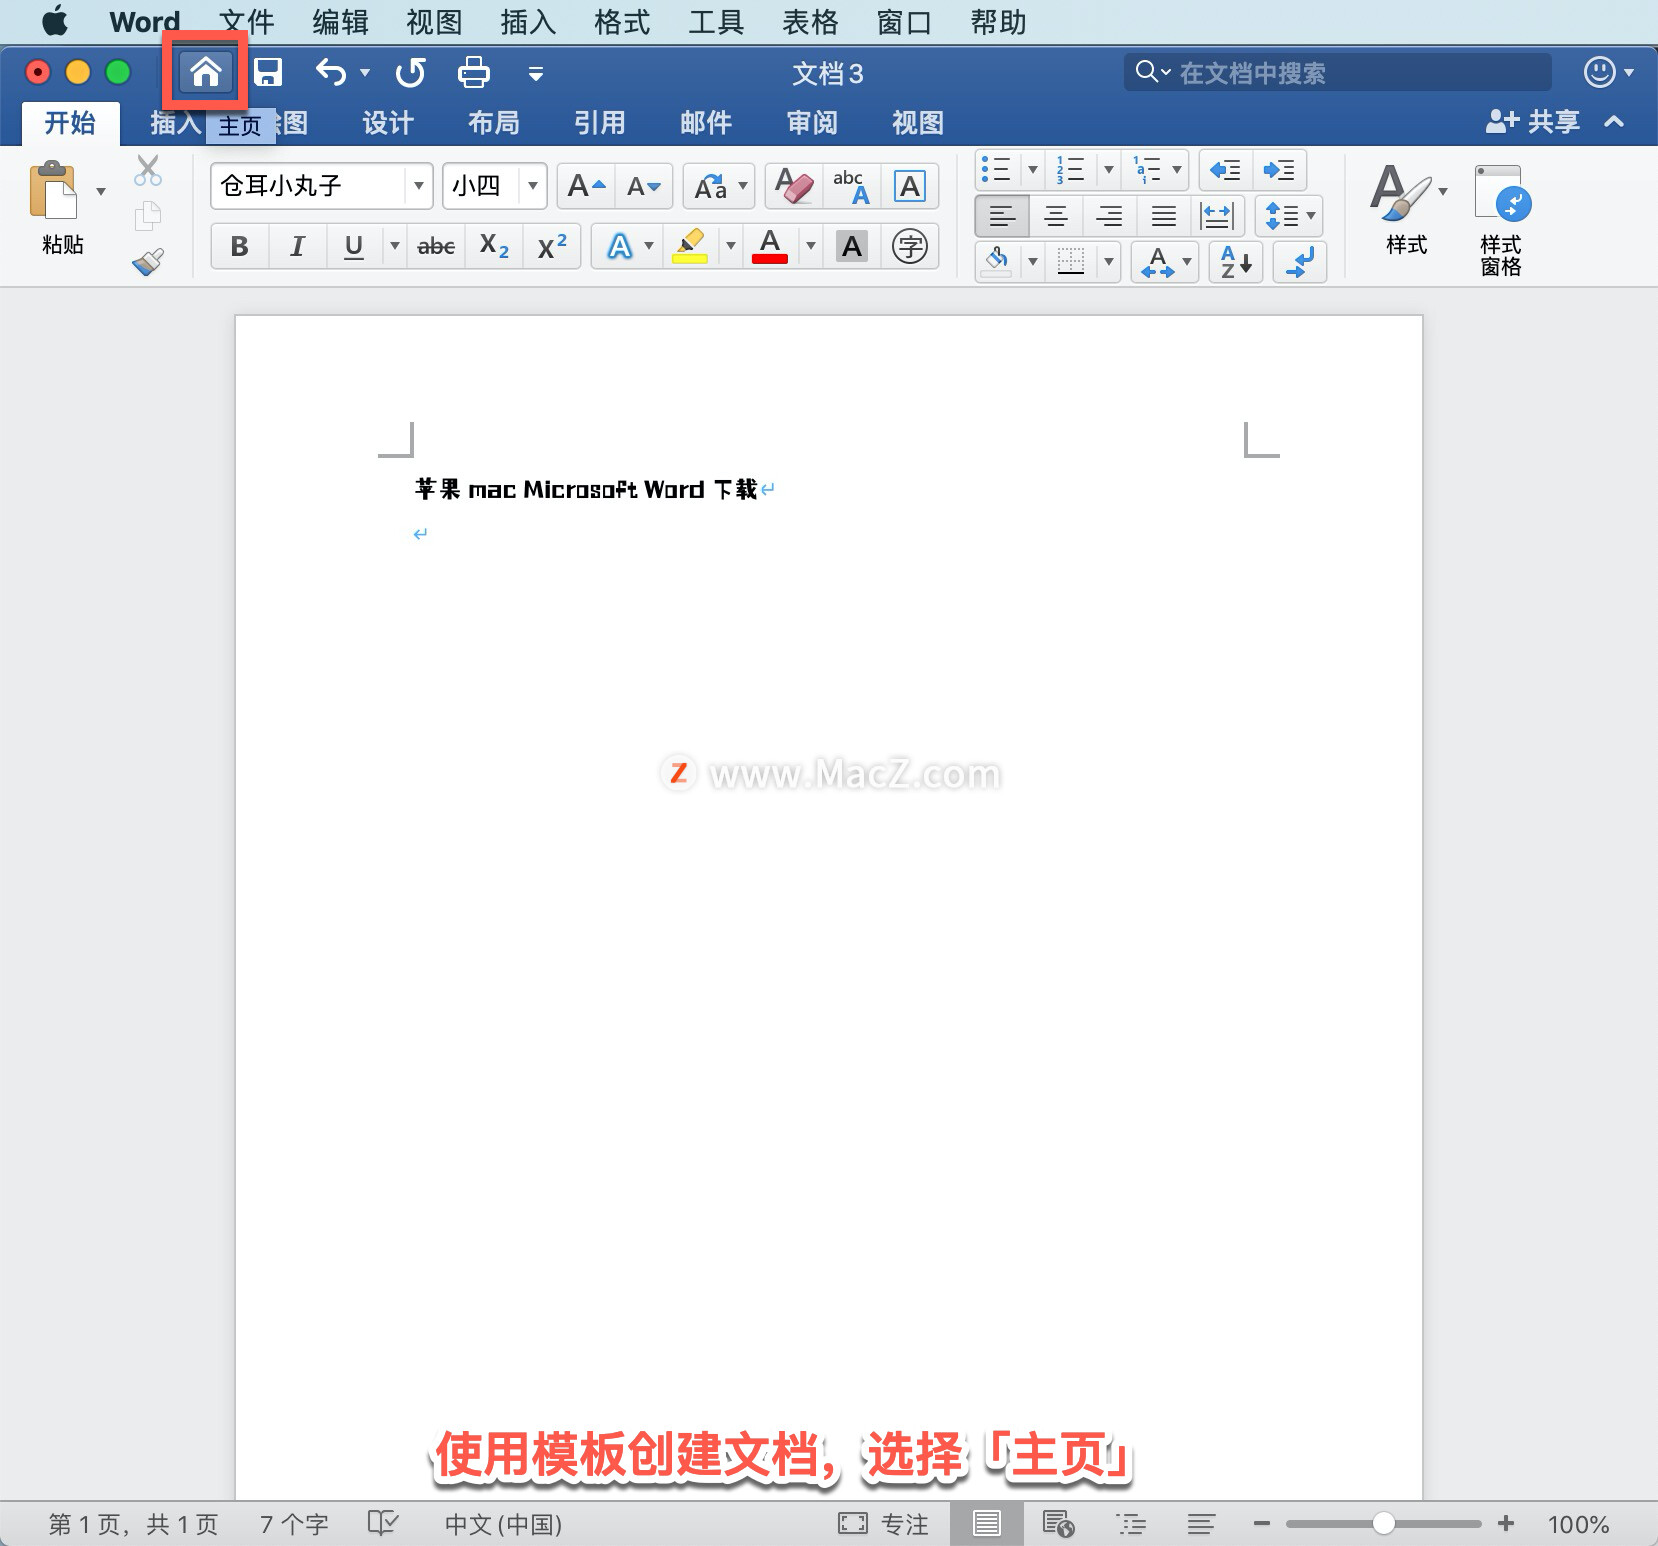Align text left
This screenshot has height=1546, width=1658.
point(1002,215)
